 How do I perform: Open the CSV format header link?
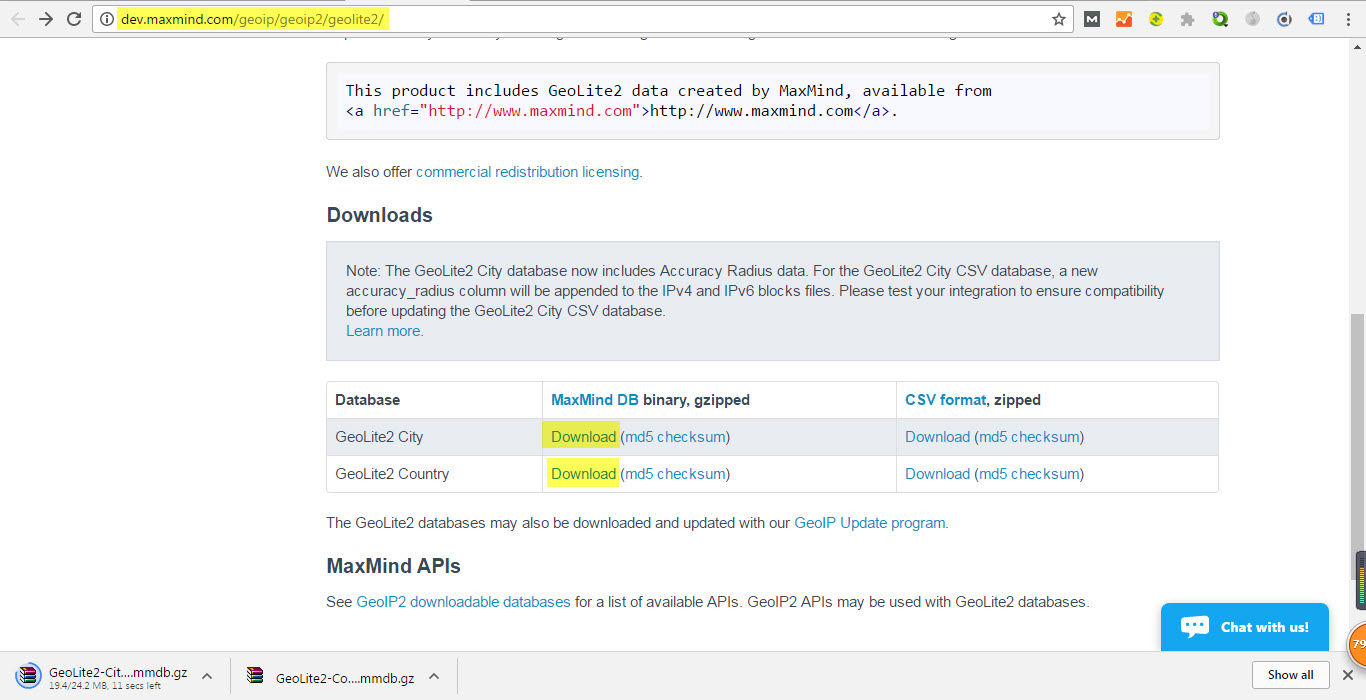945,400
